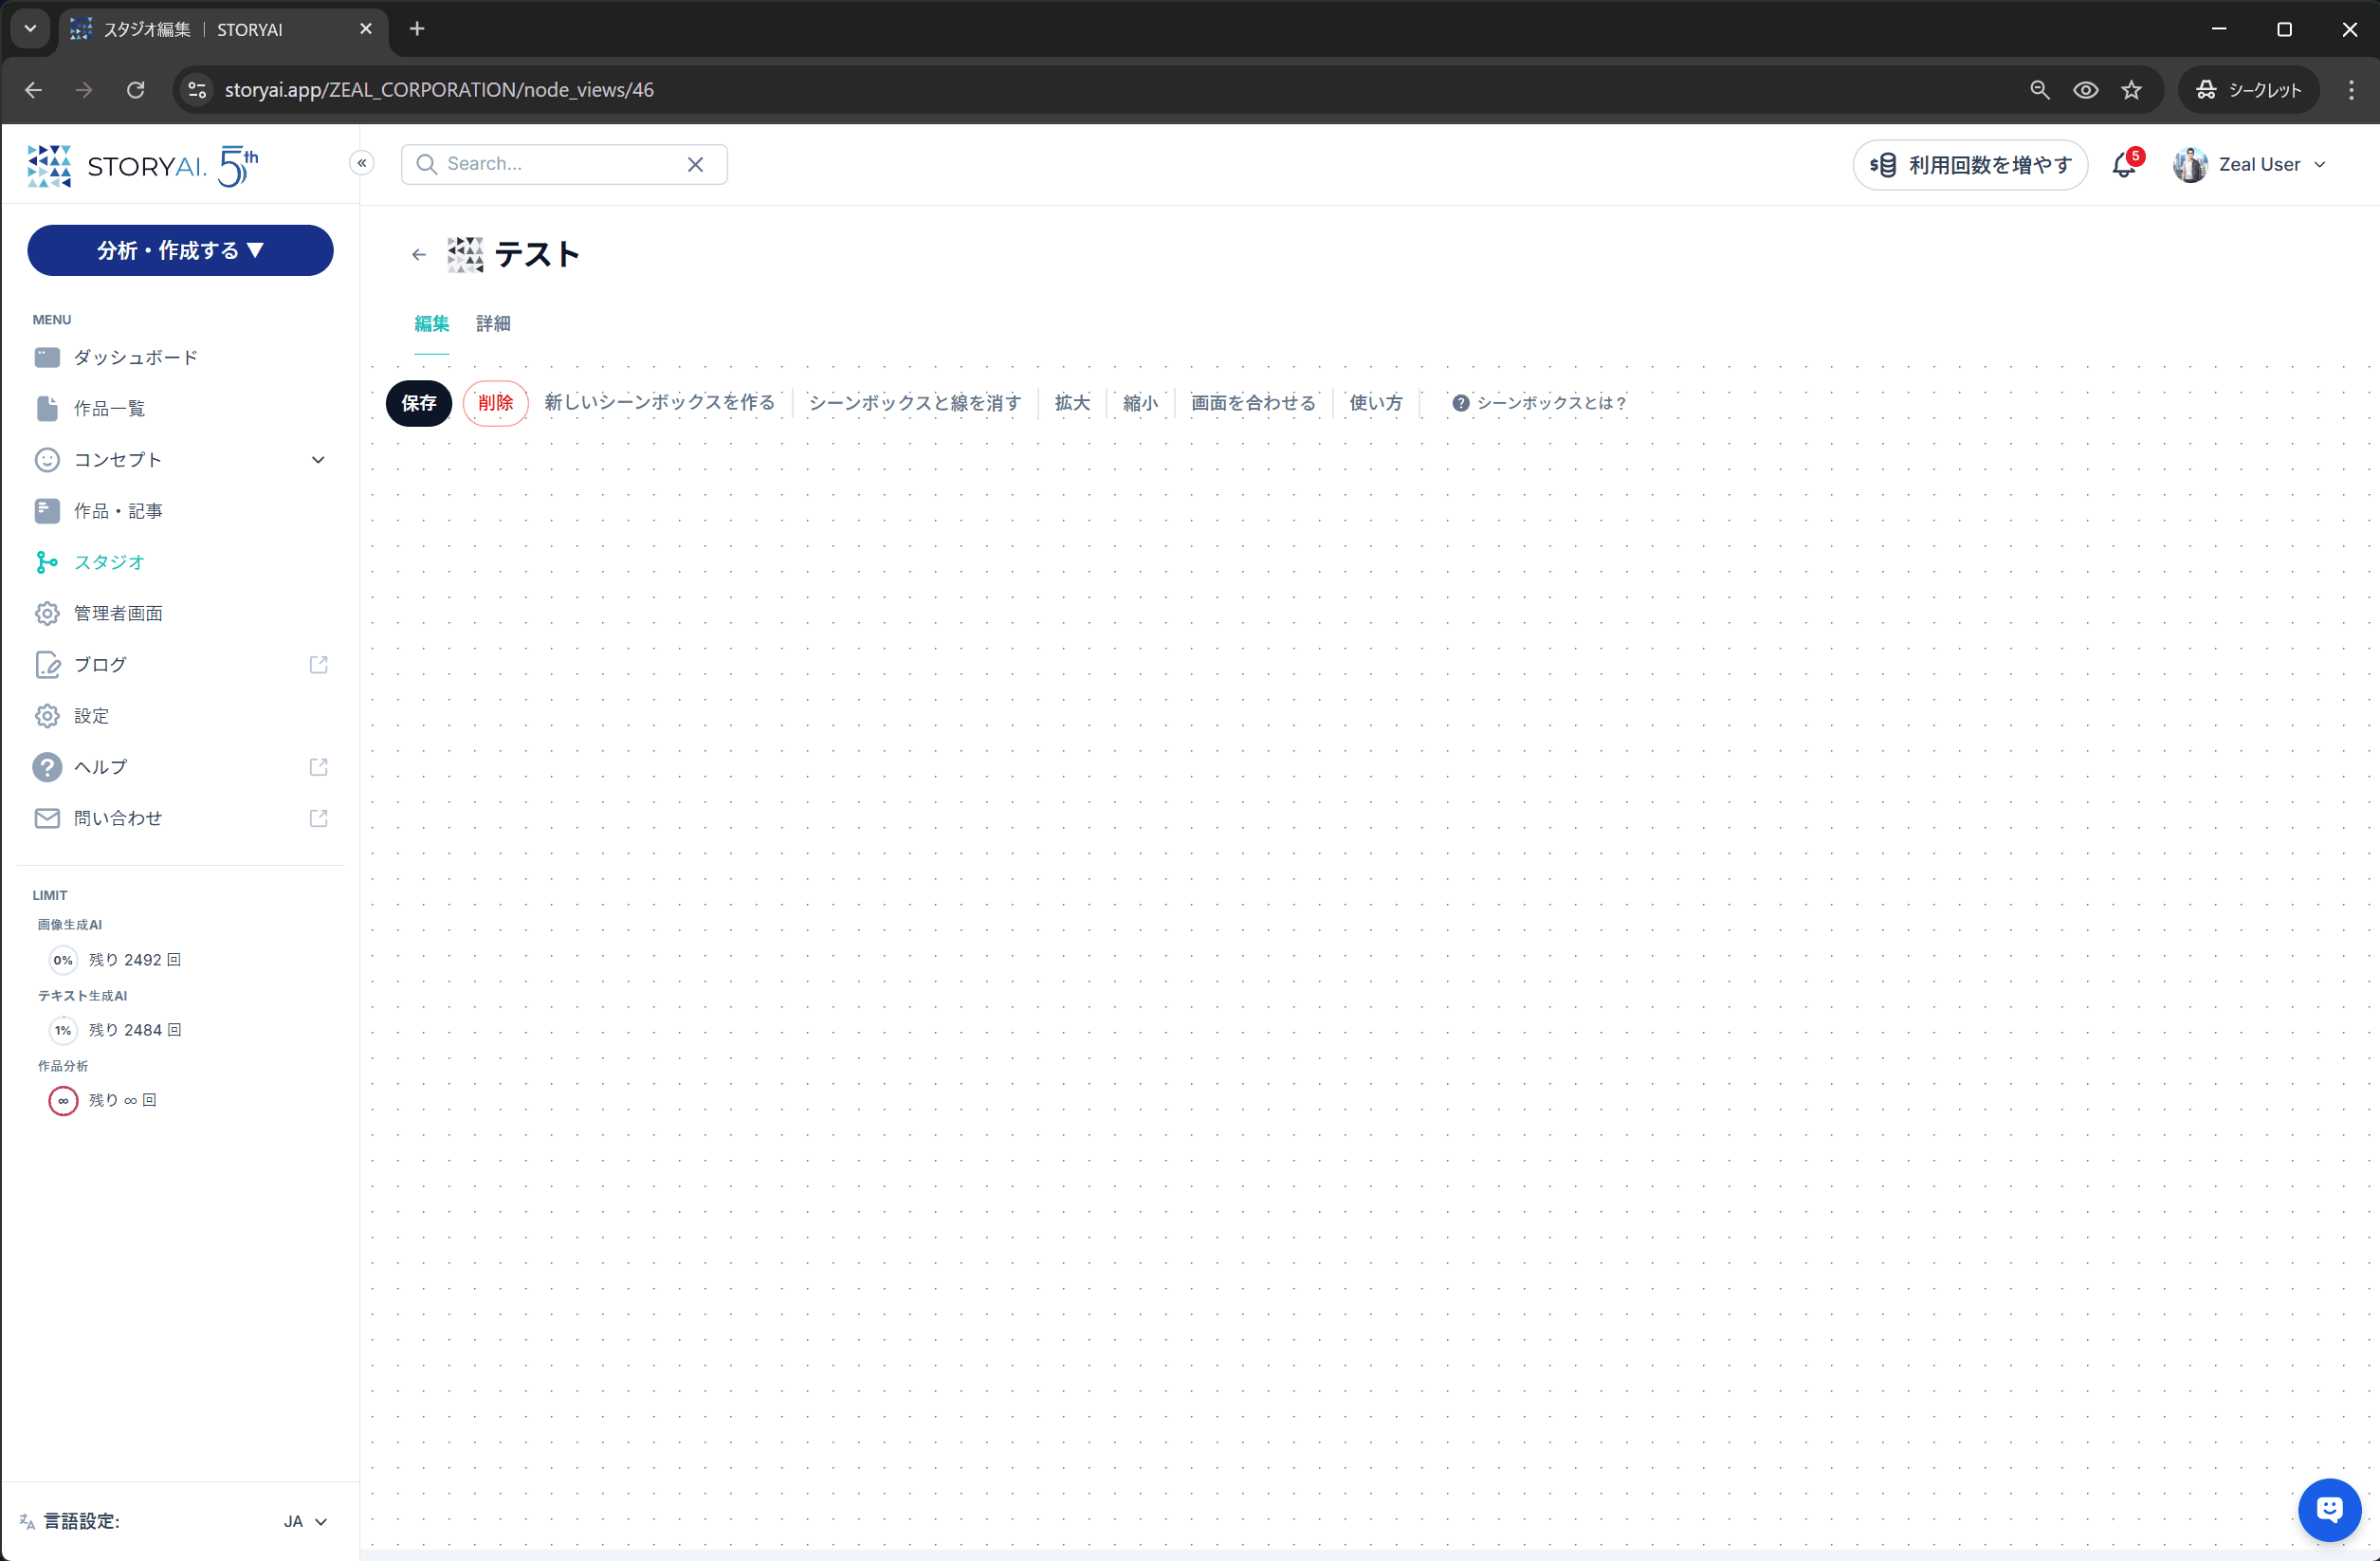The height and width of the screenshot is (1561, 2380).
Task: Open browser zoom magnifier icon
Action: (x=2039, y=90)
